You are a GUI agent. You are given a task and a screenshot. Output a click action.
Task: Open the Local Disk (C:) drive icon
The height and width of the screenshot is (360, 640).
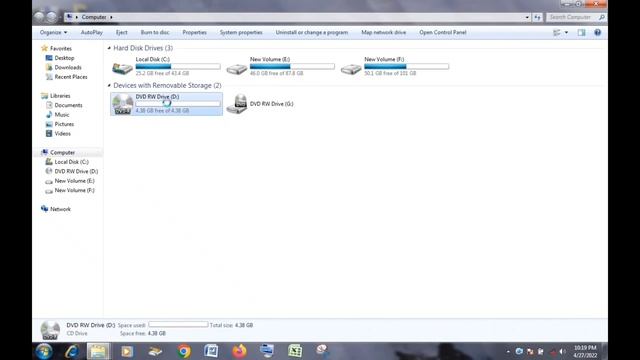point(122,68)
